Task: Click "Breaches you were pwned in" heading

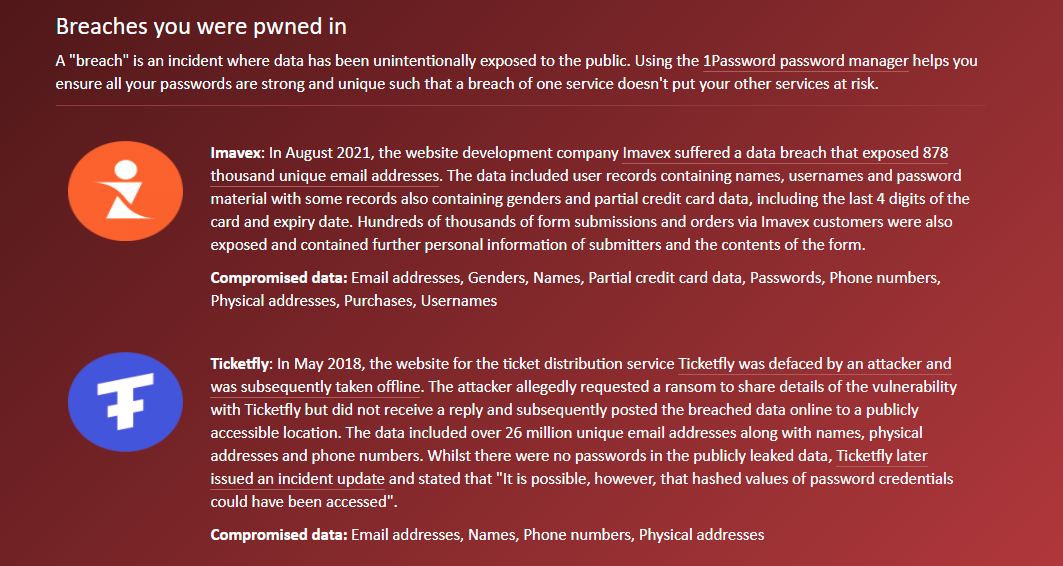Action: coord(201,26)
